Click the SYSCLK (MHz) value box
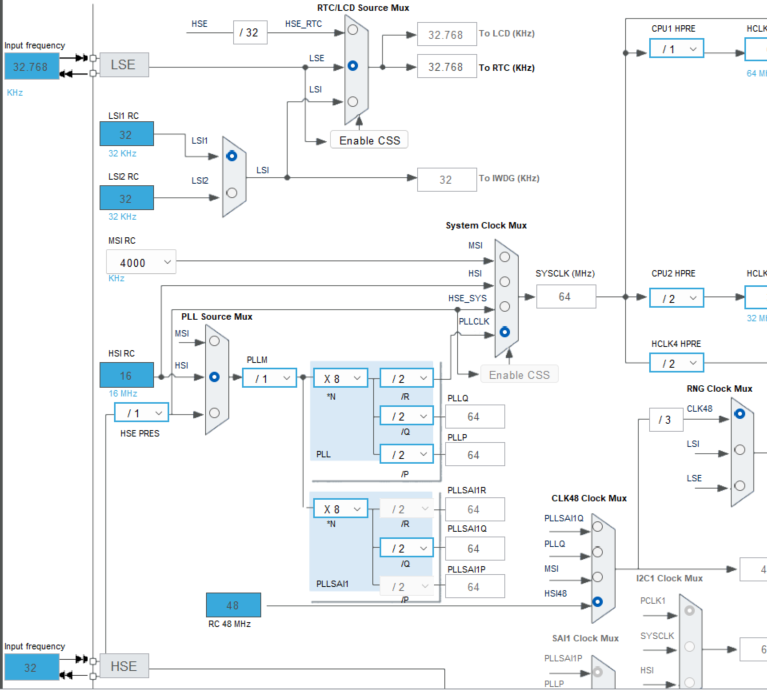Viewport: 767px width, 698px height. click(x=566, y=297)
